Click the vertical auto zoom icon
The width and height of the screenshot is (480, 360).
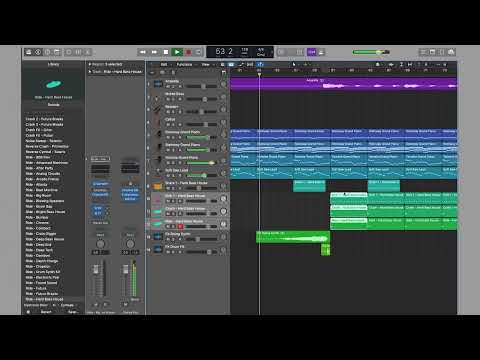(401, 64)
